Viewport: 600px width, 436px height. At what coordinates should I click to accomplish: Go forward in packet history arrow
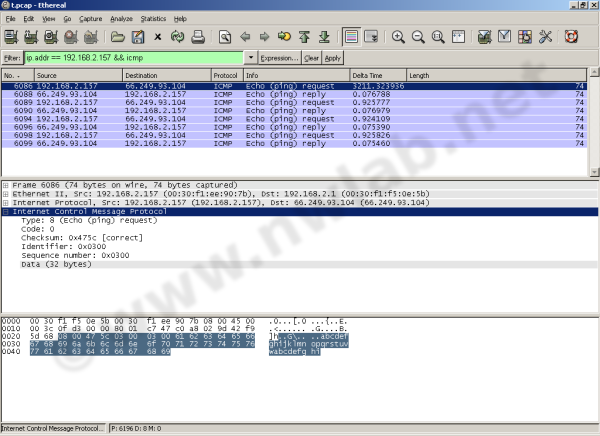click(x=264, y=37)
